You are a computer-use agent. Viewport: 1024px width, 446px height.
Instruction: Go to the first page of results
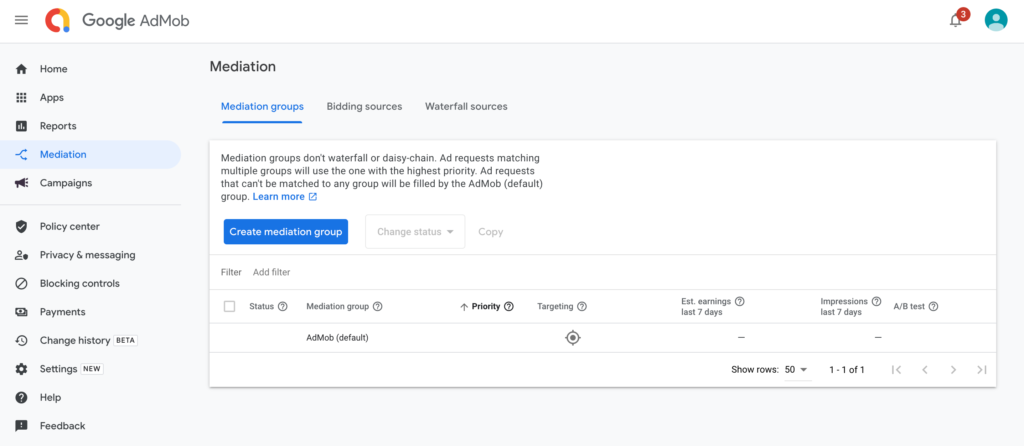pyautogui.click(x=896, y=370)
